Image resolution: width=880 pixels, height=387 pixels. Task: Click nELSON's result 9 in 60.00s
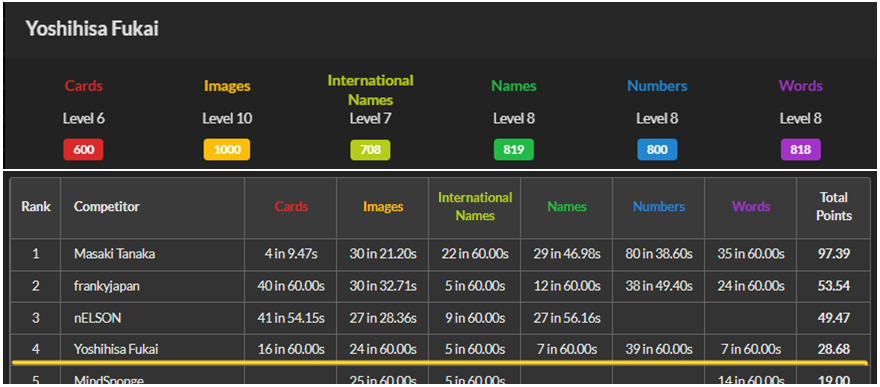[475, 318]
